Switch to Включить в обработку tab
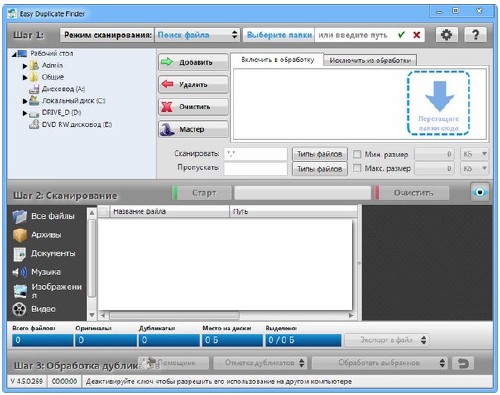 tap(277, 60)
